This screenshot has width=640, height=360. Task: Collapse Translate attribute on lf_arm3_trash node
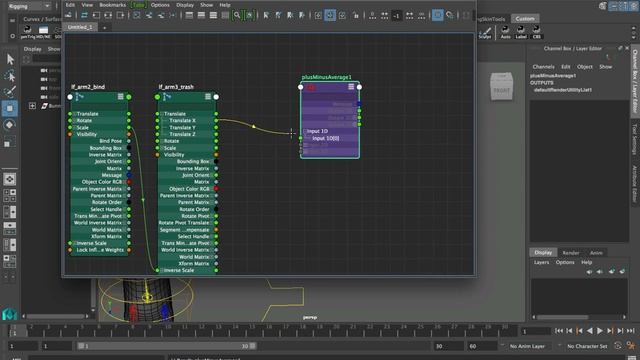point(162,114)
